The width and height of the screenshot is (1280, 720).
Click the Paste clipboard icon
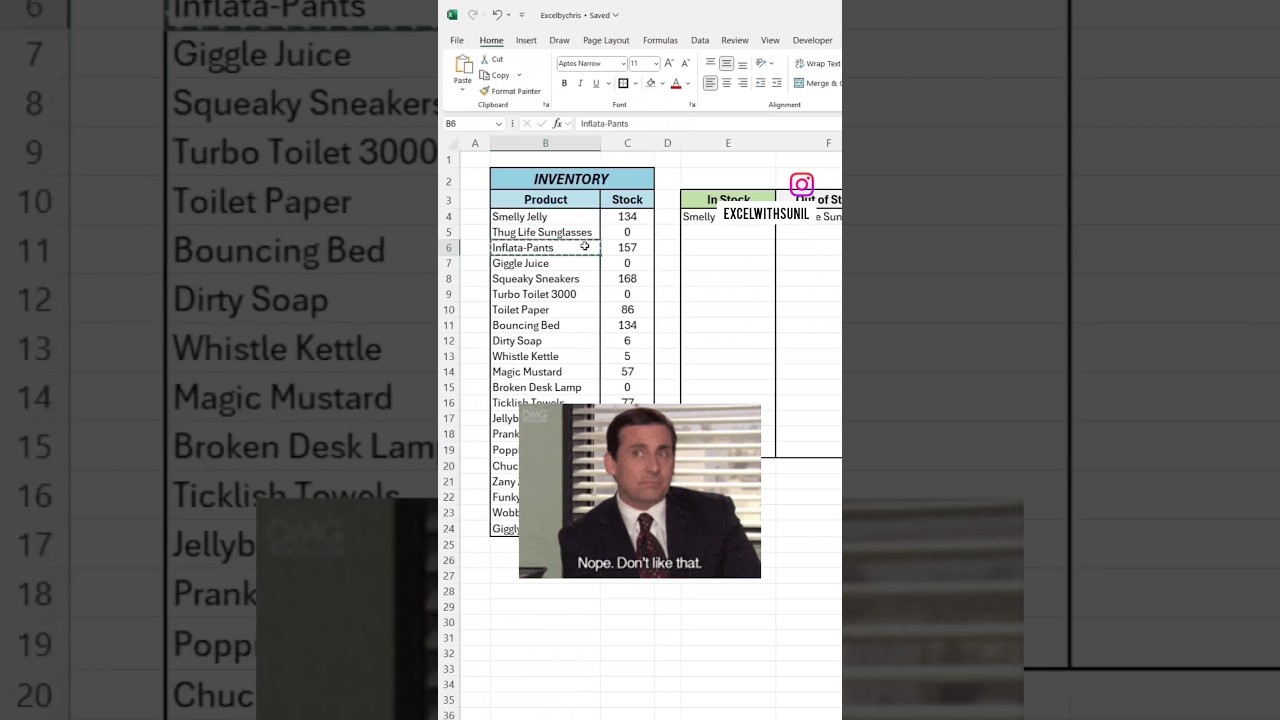coord(463,64)
